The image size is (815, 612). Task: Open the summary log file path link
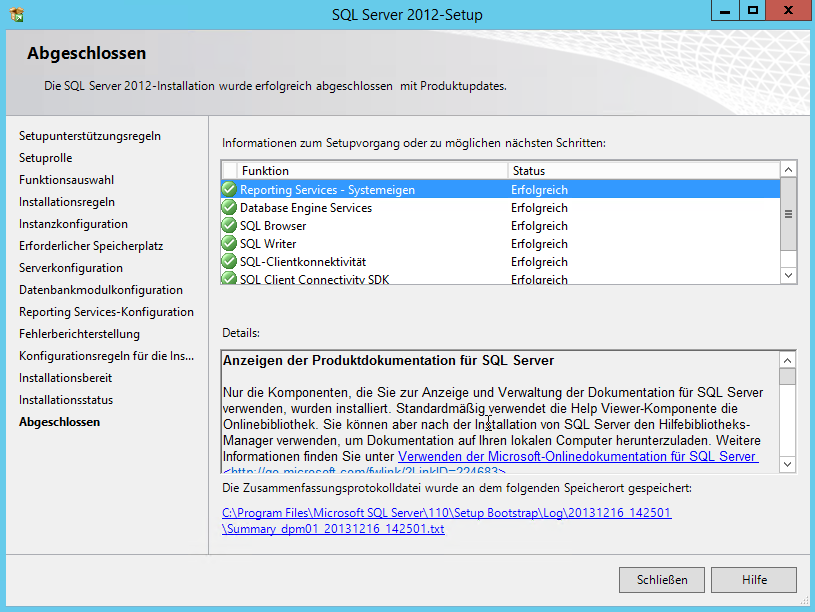(x=446, y=521)
